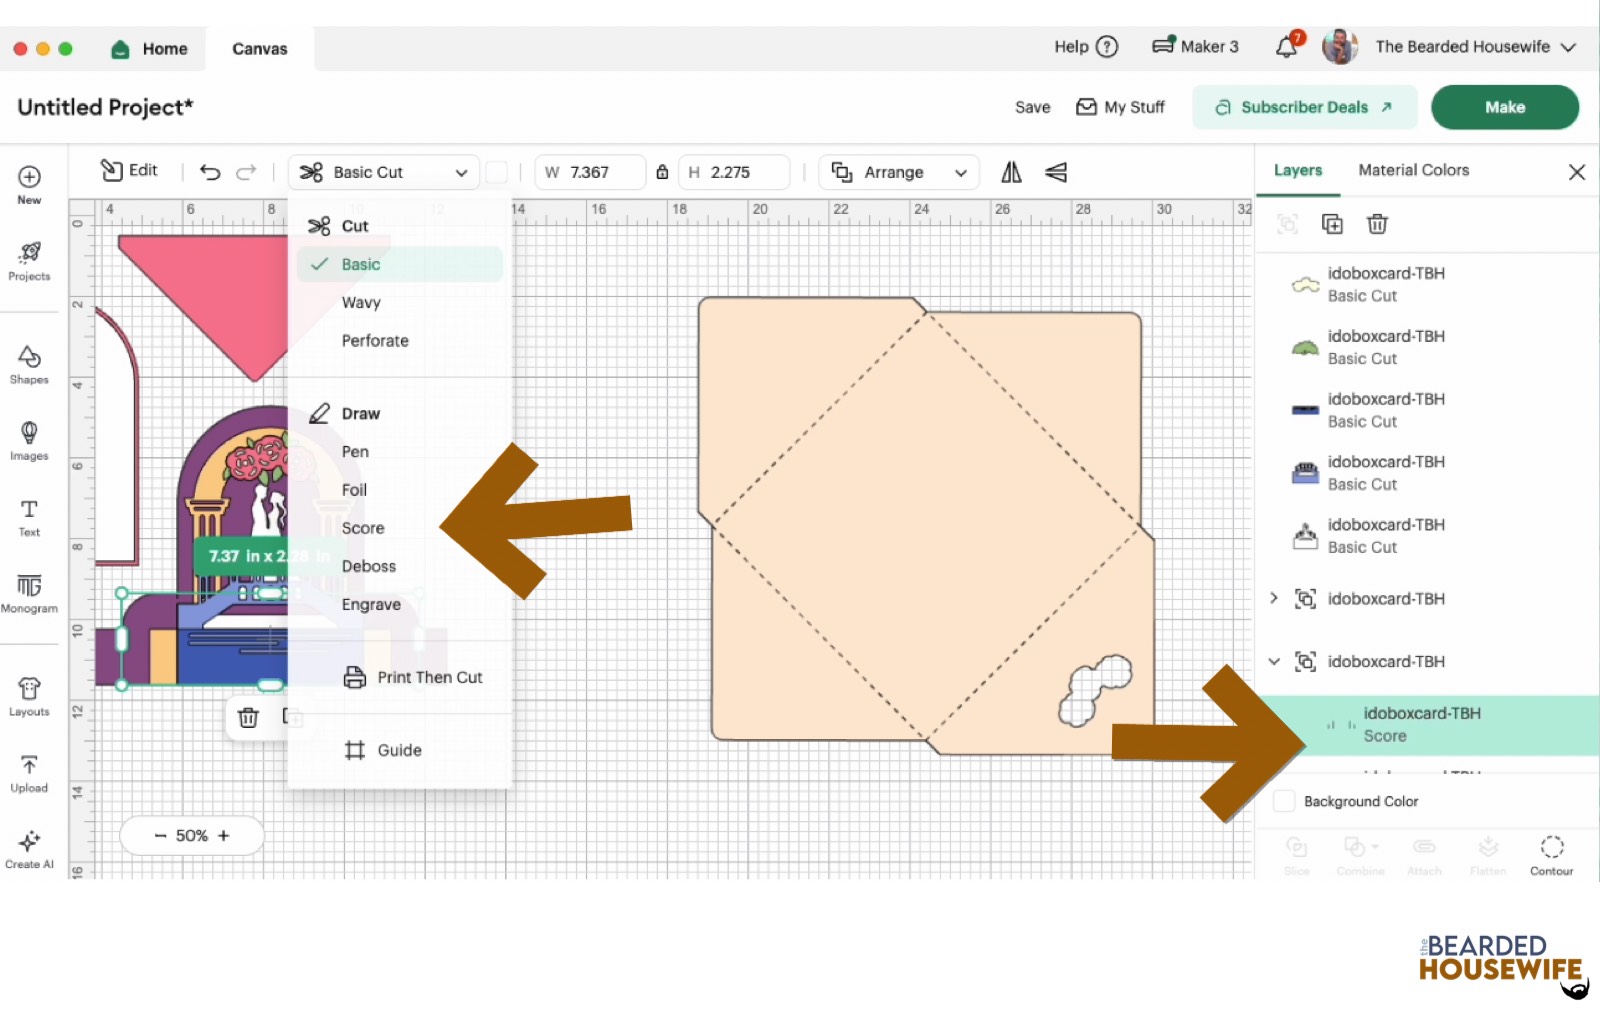Open the Images library
Viewport: 1600px width, 1017px height.
(x=29, y=440)
